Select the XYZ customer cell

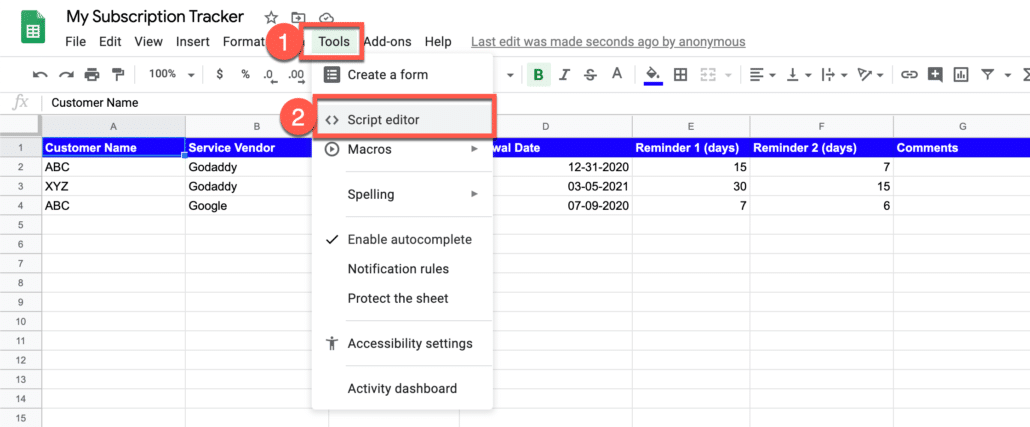(x=114, y=187)
